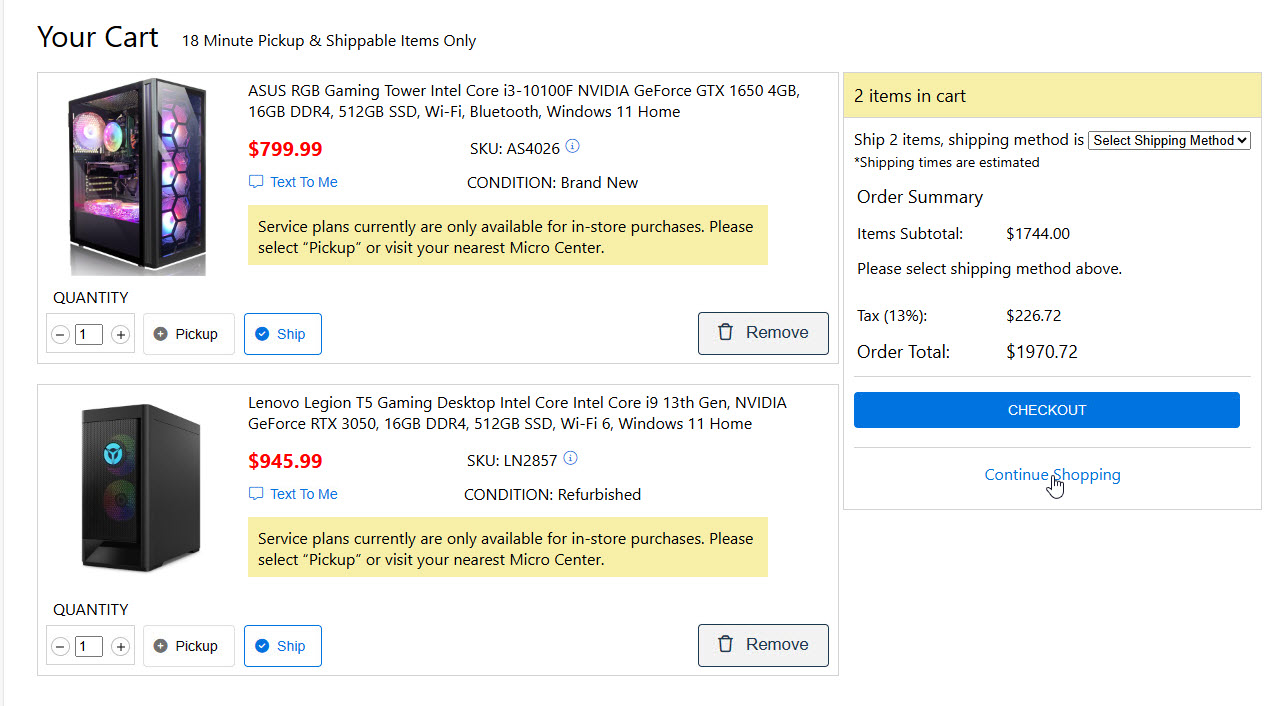This screenshot has height=706, width=1287.
Task: Decrease quantity of the Lenovo Legion T5
Action: tap(60, 647)
